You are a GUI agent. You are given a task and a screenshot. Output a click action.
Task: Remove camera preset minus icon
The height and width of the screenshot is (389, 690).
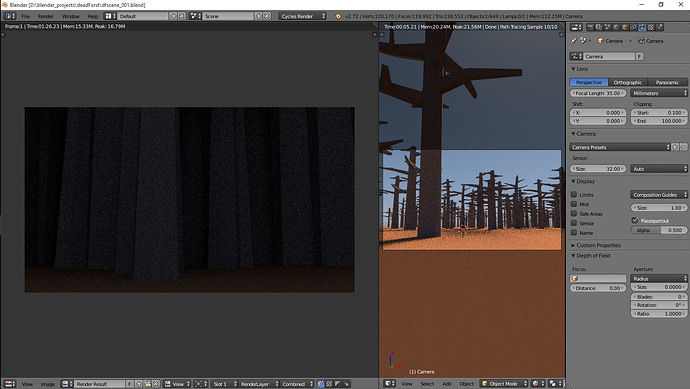click(683, 147)
